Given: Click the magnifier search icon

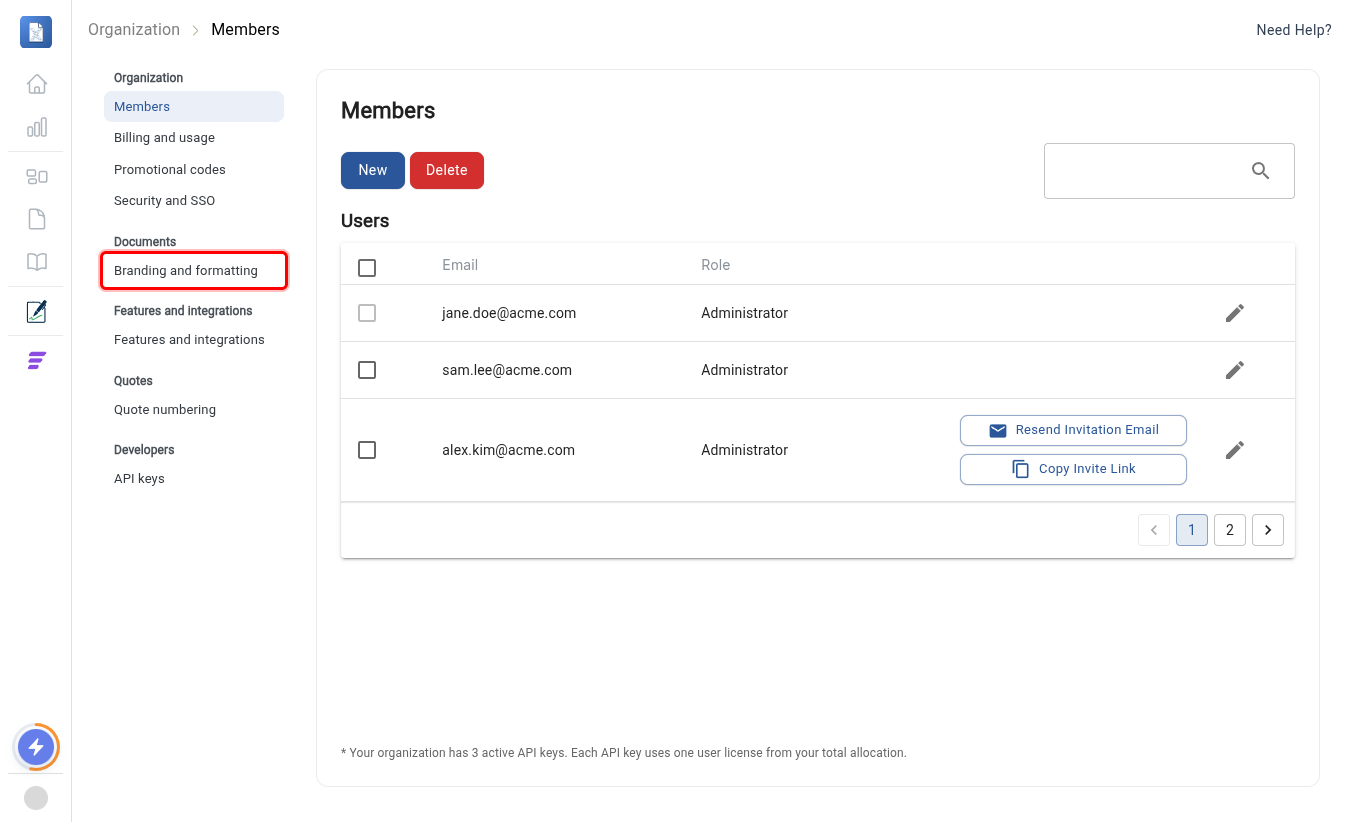Looking at the screenshot, I should (1260, 171).
